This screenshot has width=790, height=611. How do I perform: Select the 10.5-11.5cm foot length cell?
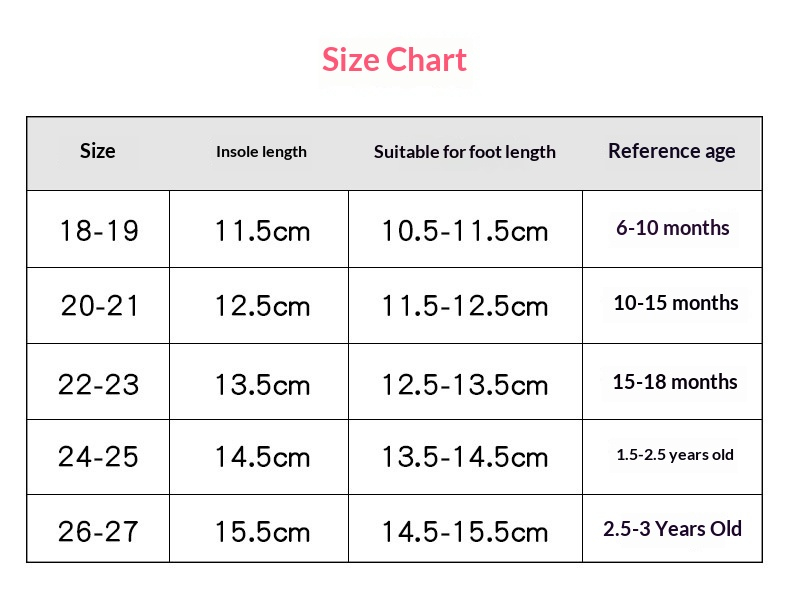click(465, 231)
